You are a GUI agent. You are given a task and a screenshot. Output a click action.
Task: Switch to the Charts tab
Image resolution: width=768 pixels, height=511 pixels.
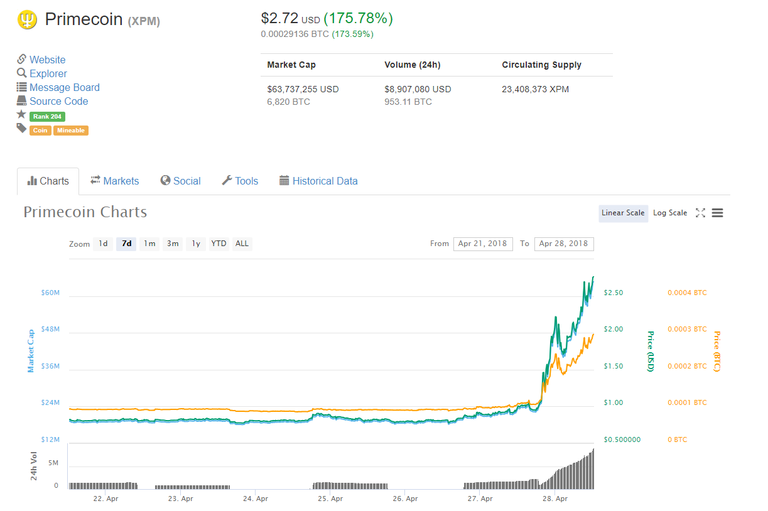point(48,181)
